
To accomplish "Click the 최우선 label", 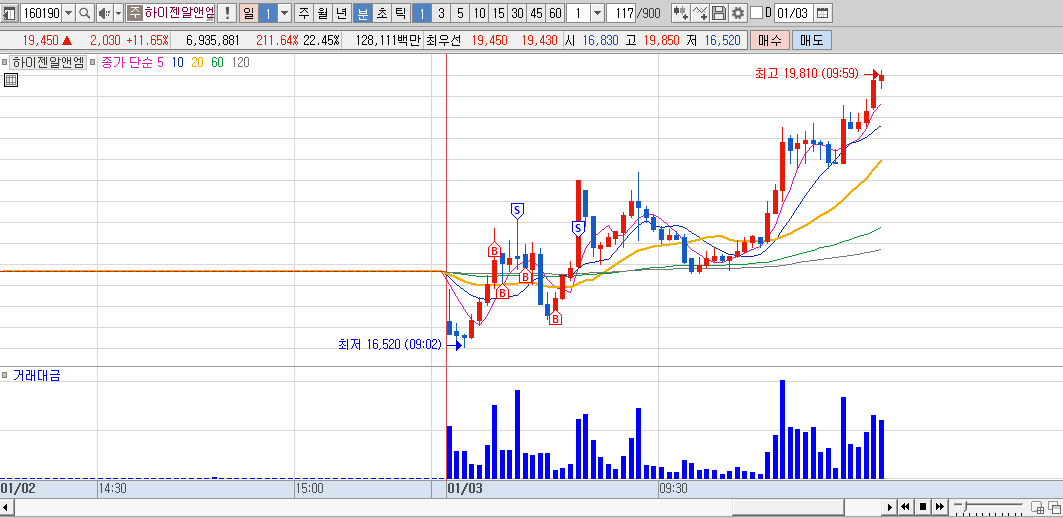I will pos(443,40).
